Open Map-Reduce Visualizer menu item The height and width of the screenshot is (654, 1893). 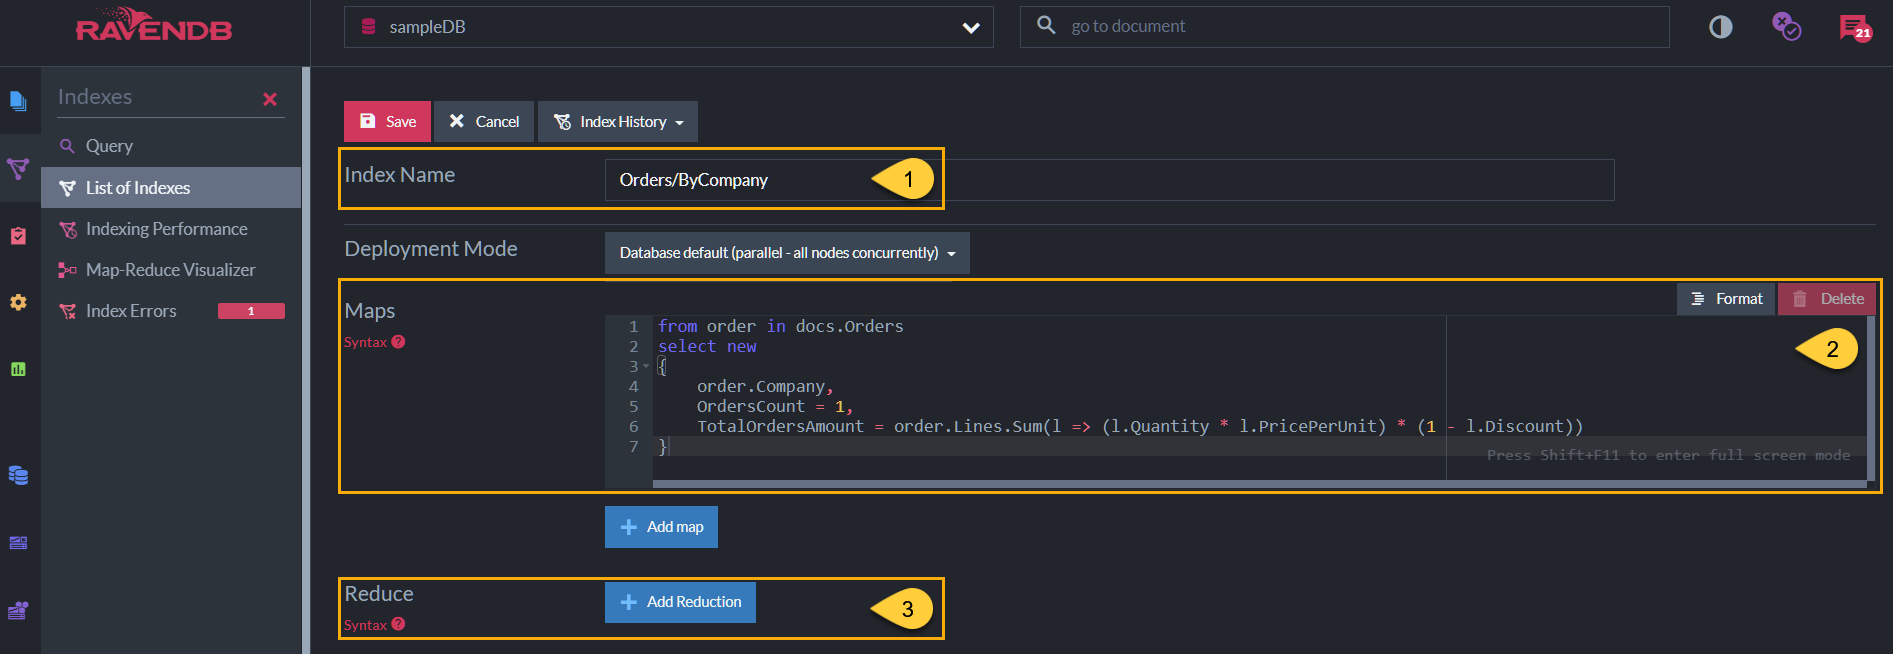coord(170,270)
